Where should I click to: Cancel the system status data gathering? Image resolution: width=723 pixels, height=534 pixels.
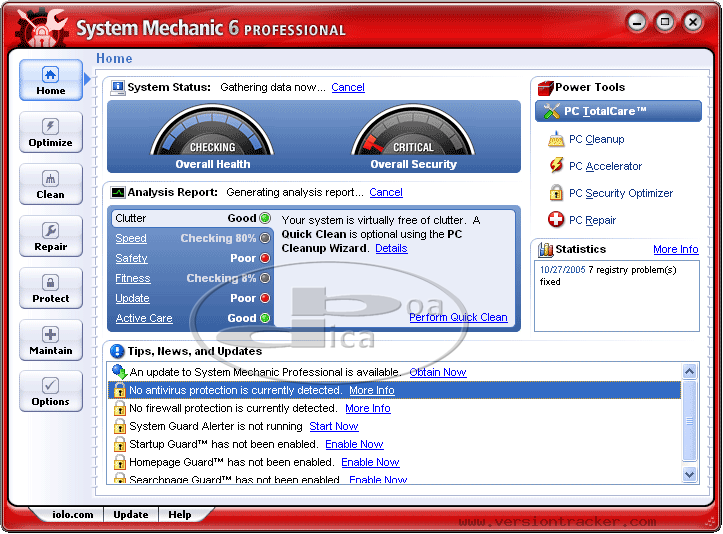pyautogui.click(x=348, y=88)
